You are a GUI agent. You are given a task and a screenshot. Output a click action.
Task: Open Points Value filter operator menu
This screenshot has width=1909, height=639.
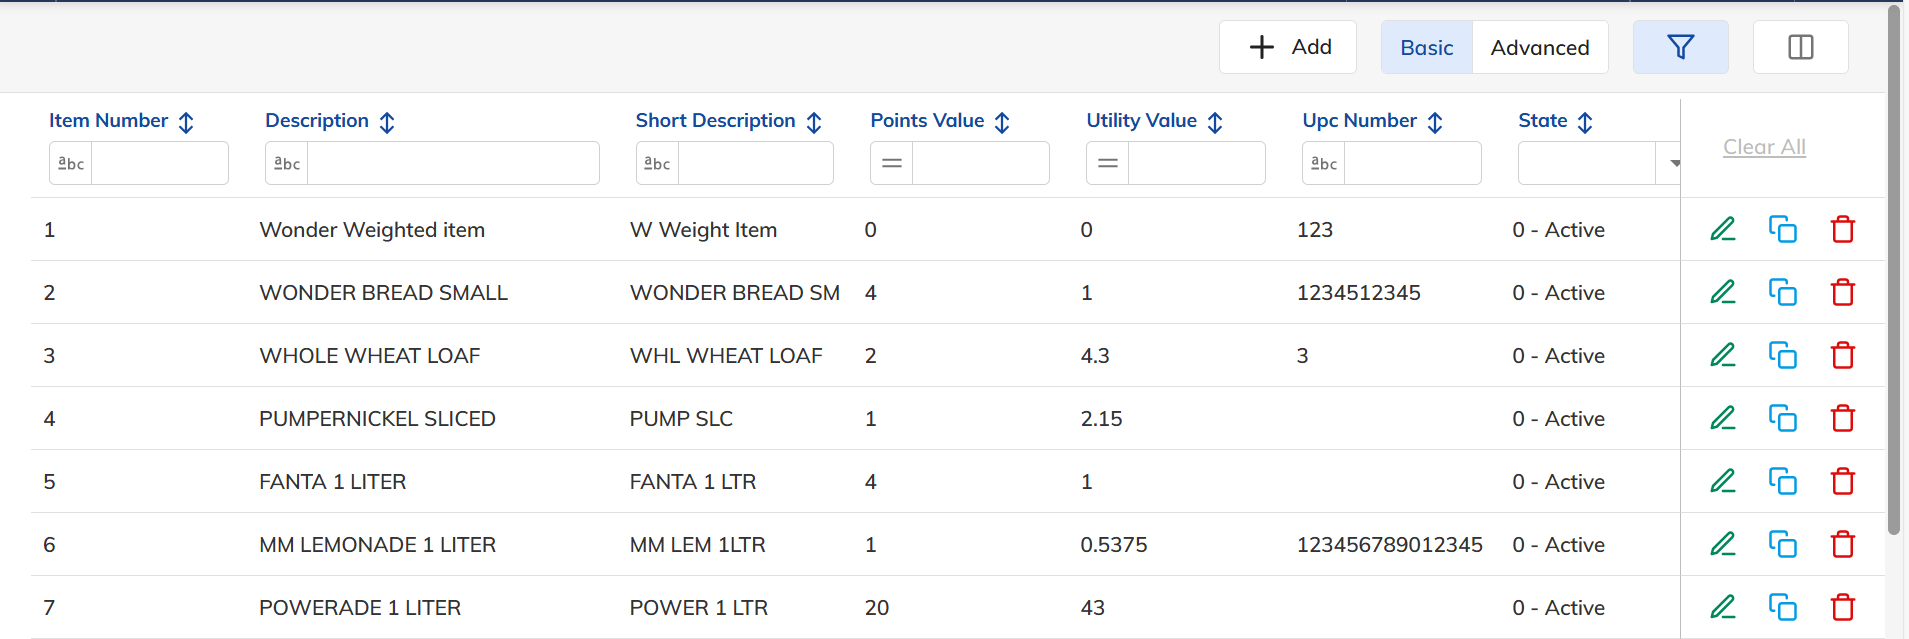click(891, 163)
